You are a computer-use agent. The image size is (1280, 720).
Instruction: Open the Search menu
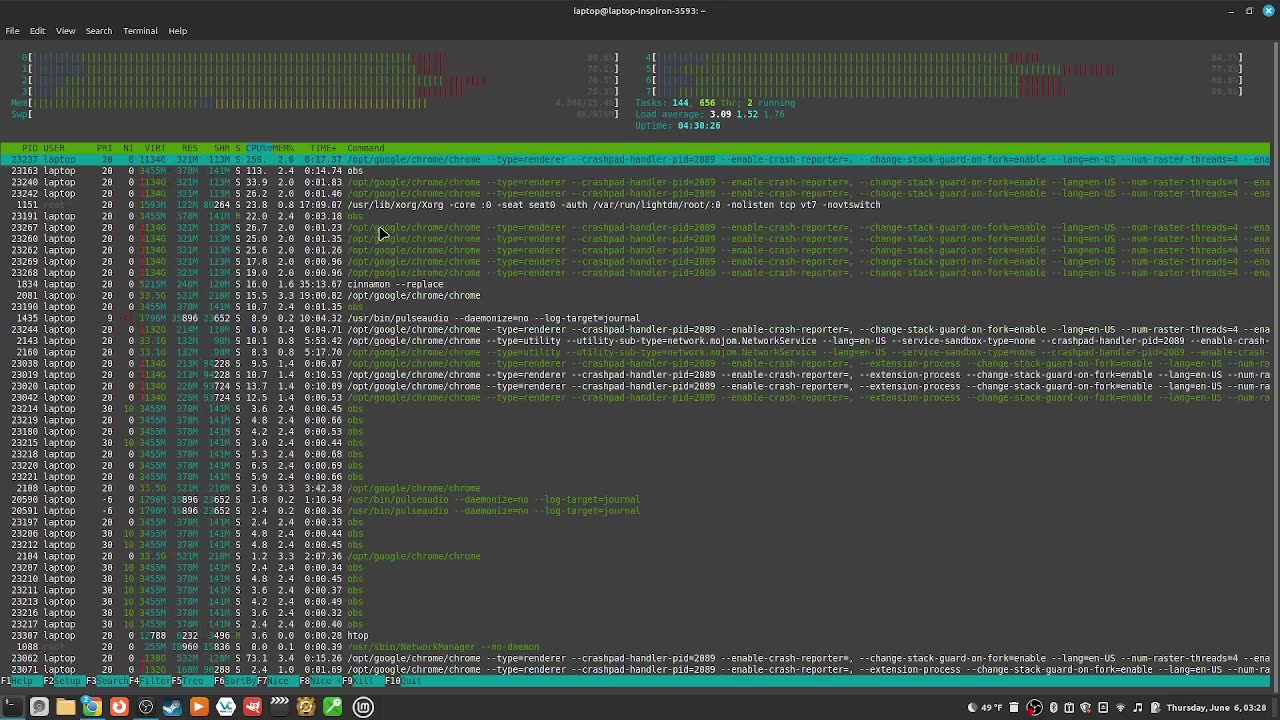(x=99, y=31)
